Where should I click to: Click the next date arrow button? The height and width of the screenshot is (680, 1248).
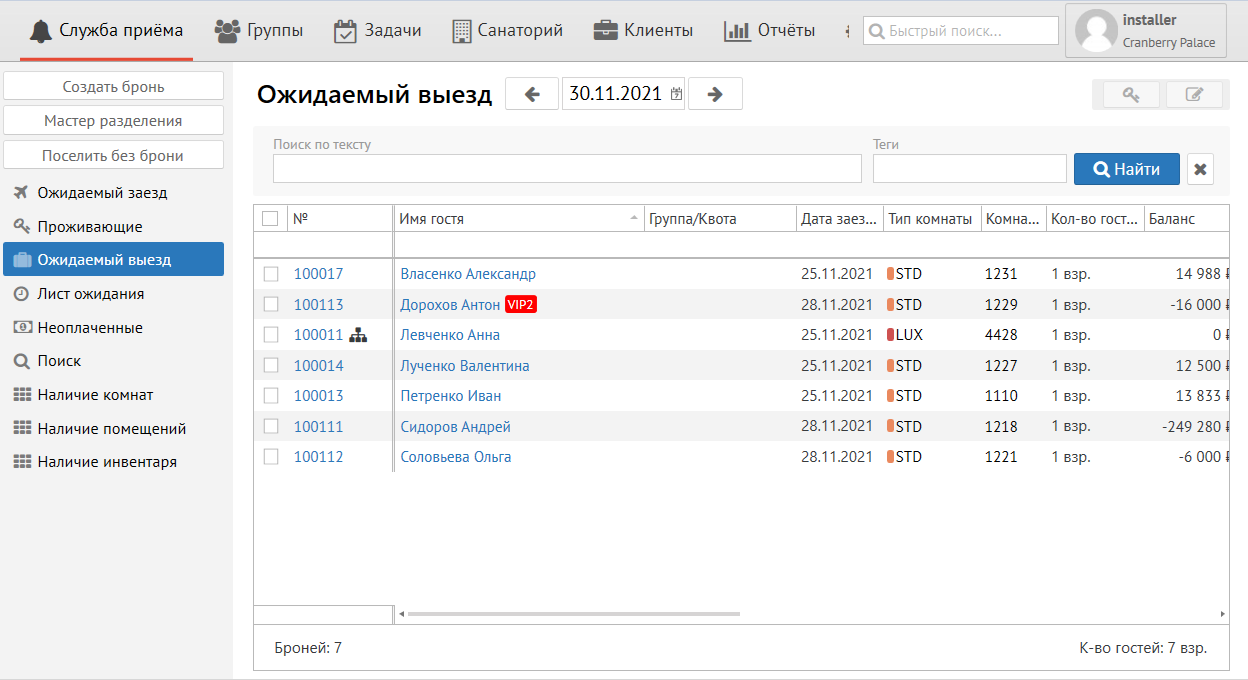click(715, 94)
